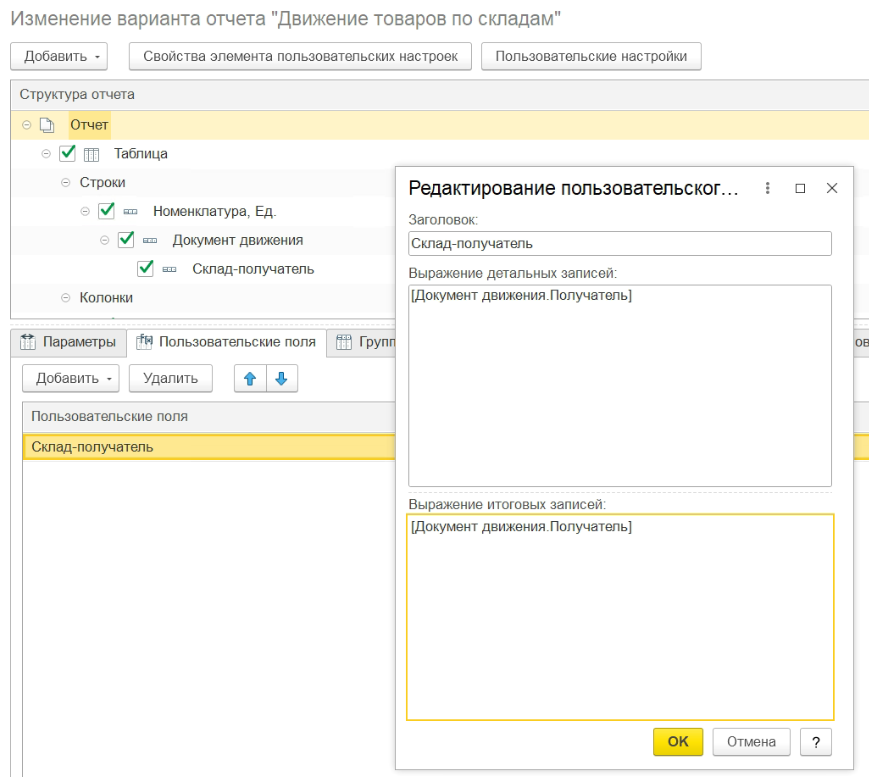Screen dimensions: 869x777
Task: Collapse the Номенклатура, Ед. grouping
Action: 85,211
